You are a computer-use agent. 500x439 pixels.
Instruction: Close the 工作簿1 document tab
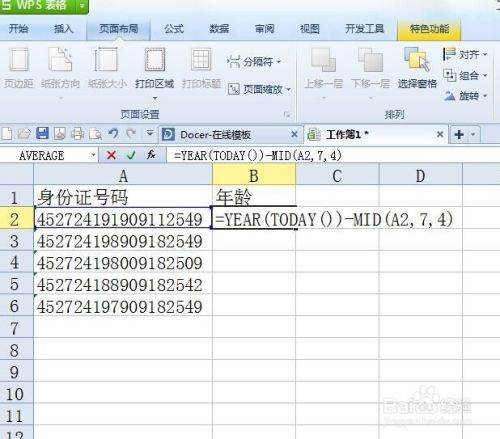440,134
